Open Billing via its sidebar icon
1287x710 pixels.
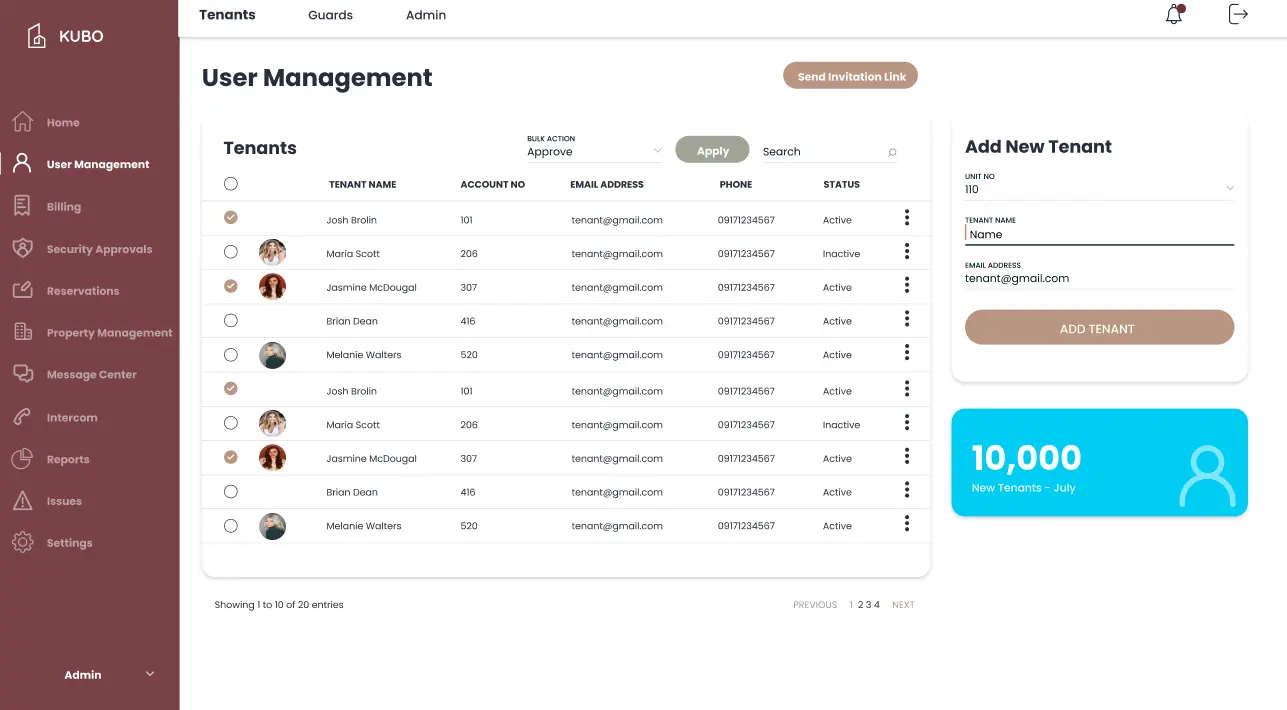(22, 206)
